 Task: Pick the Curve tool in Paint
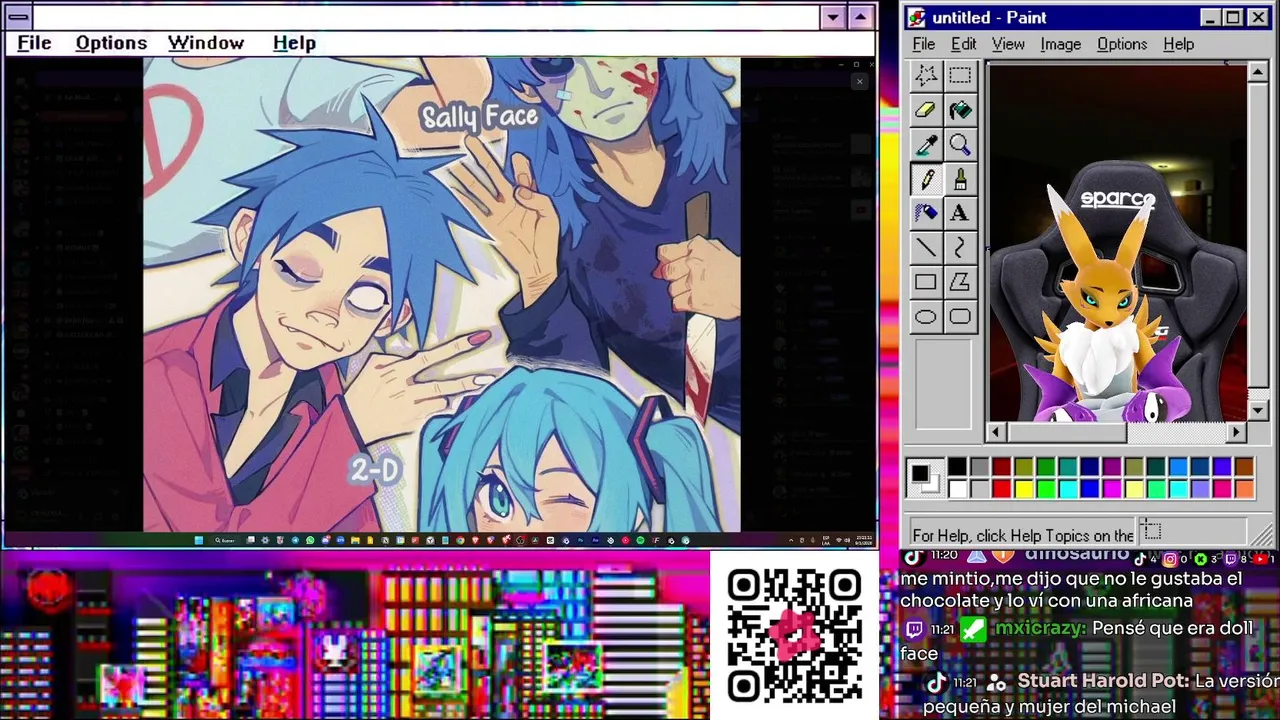960,248
